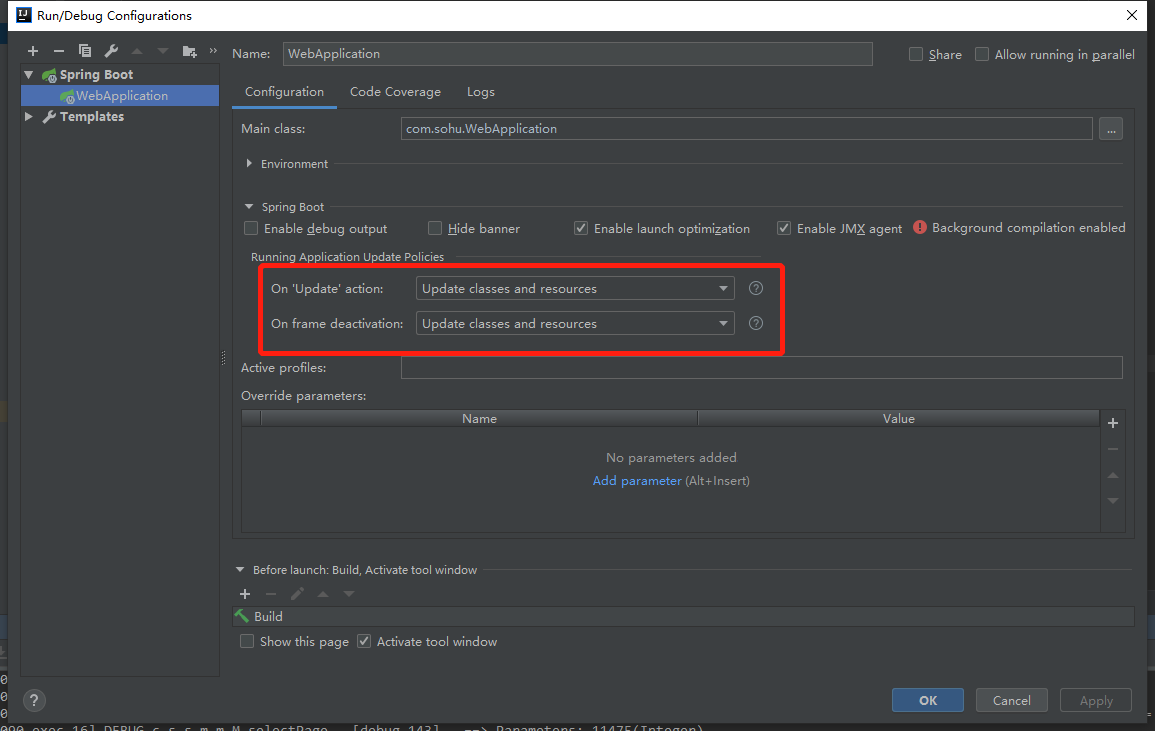
Task: Check Show this page option
Action: (247, 641)
